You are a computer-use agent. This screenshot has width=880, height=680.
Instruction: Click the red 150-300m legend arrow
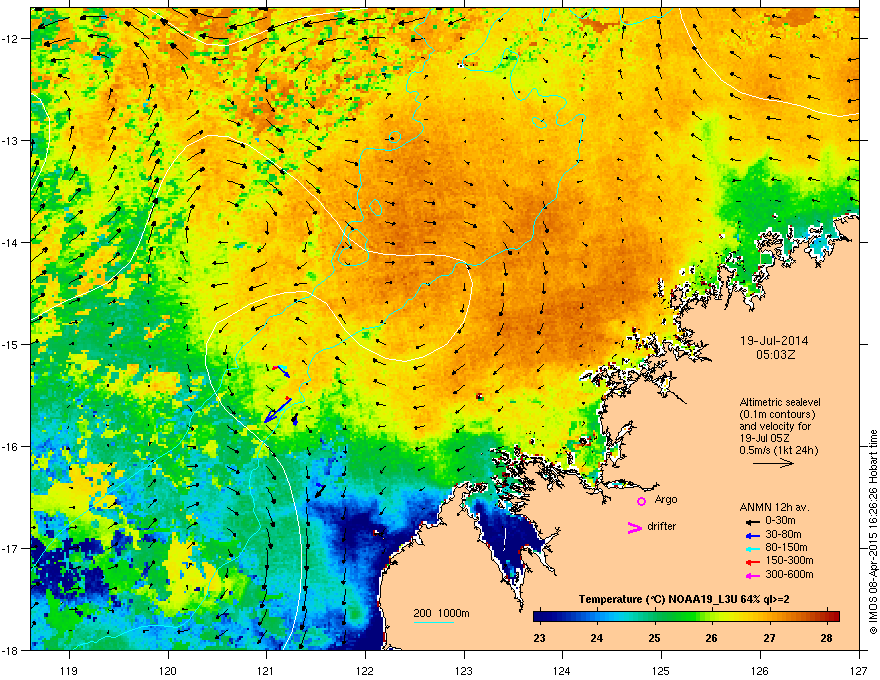pos(753,562)
